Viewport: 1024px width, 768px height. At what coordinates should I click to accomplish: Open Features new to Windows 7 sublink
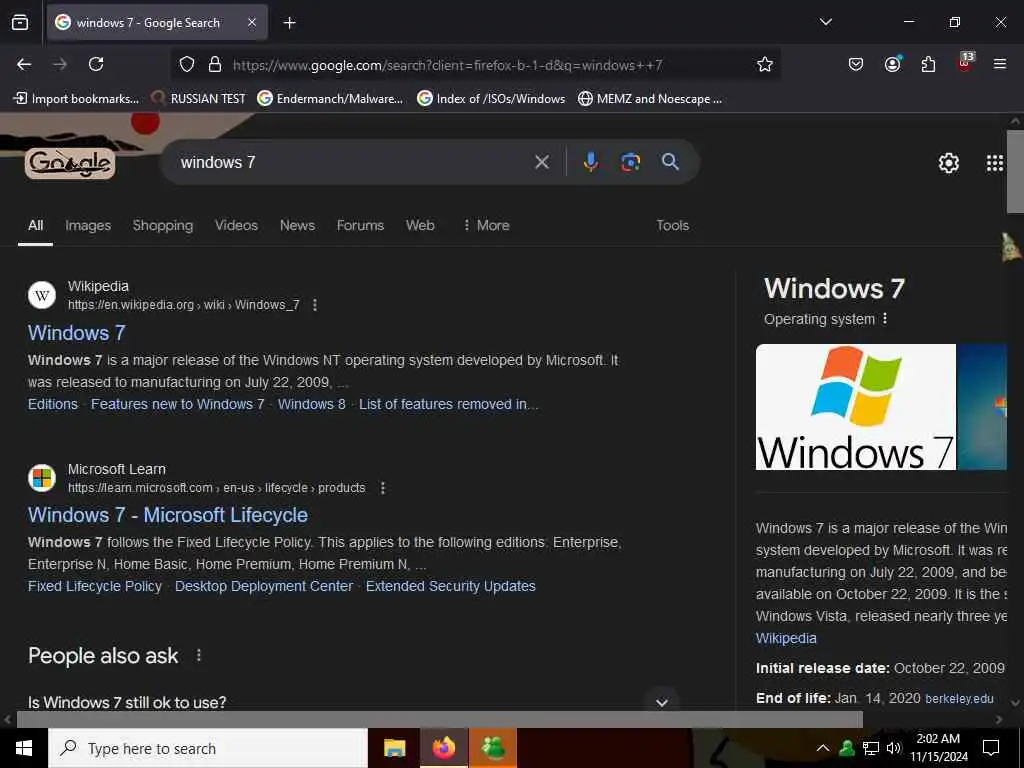[177, 404]
